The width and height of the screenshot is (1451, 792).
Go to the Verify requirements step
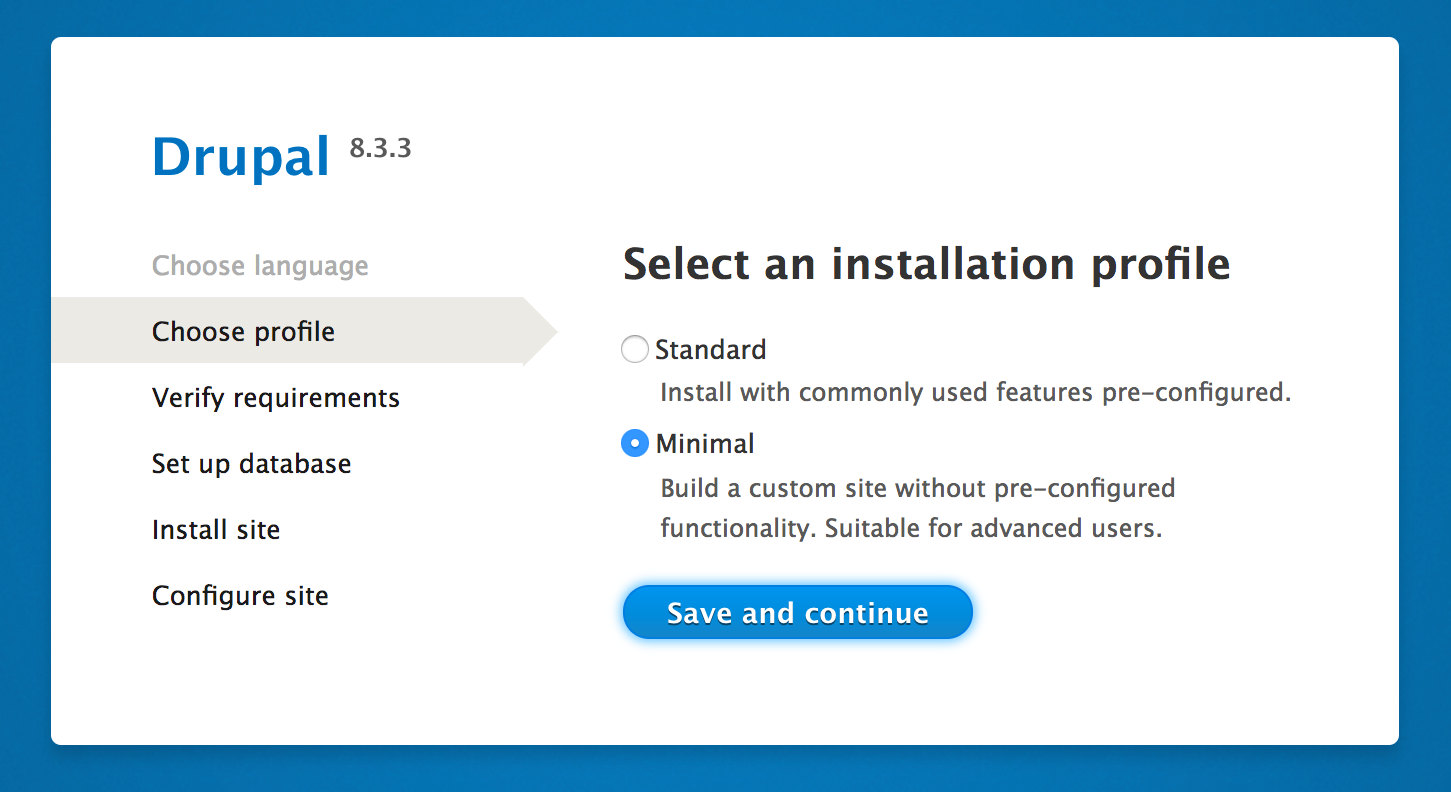pyautogui.click(x=276, y=398)
